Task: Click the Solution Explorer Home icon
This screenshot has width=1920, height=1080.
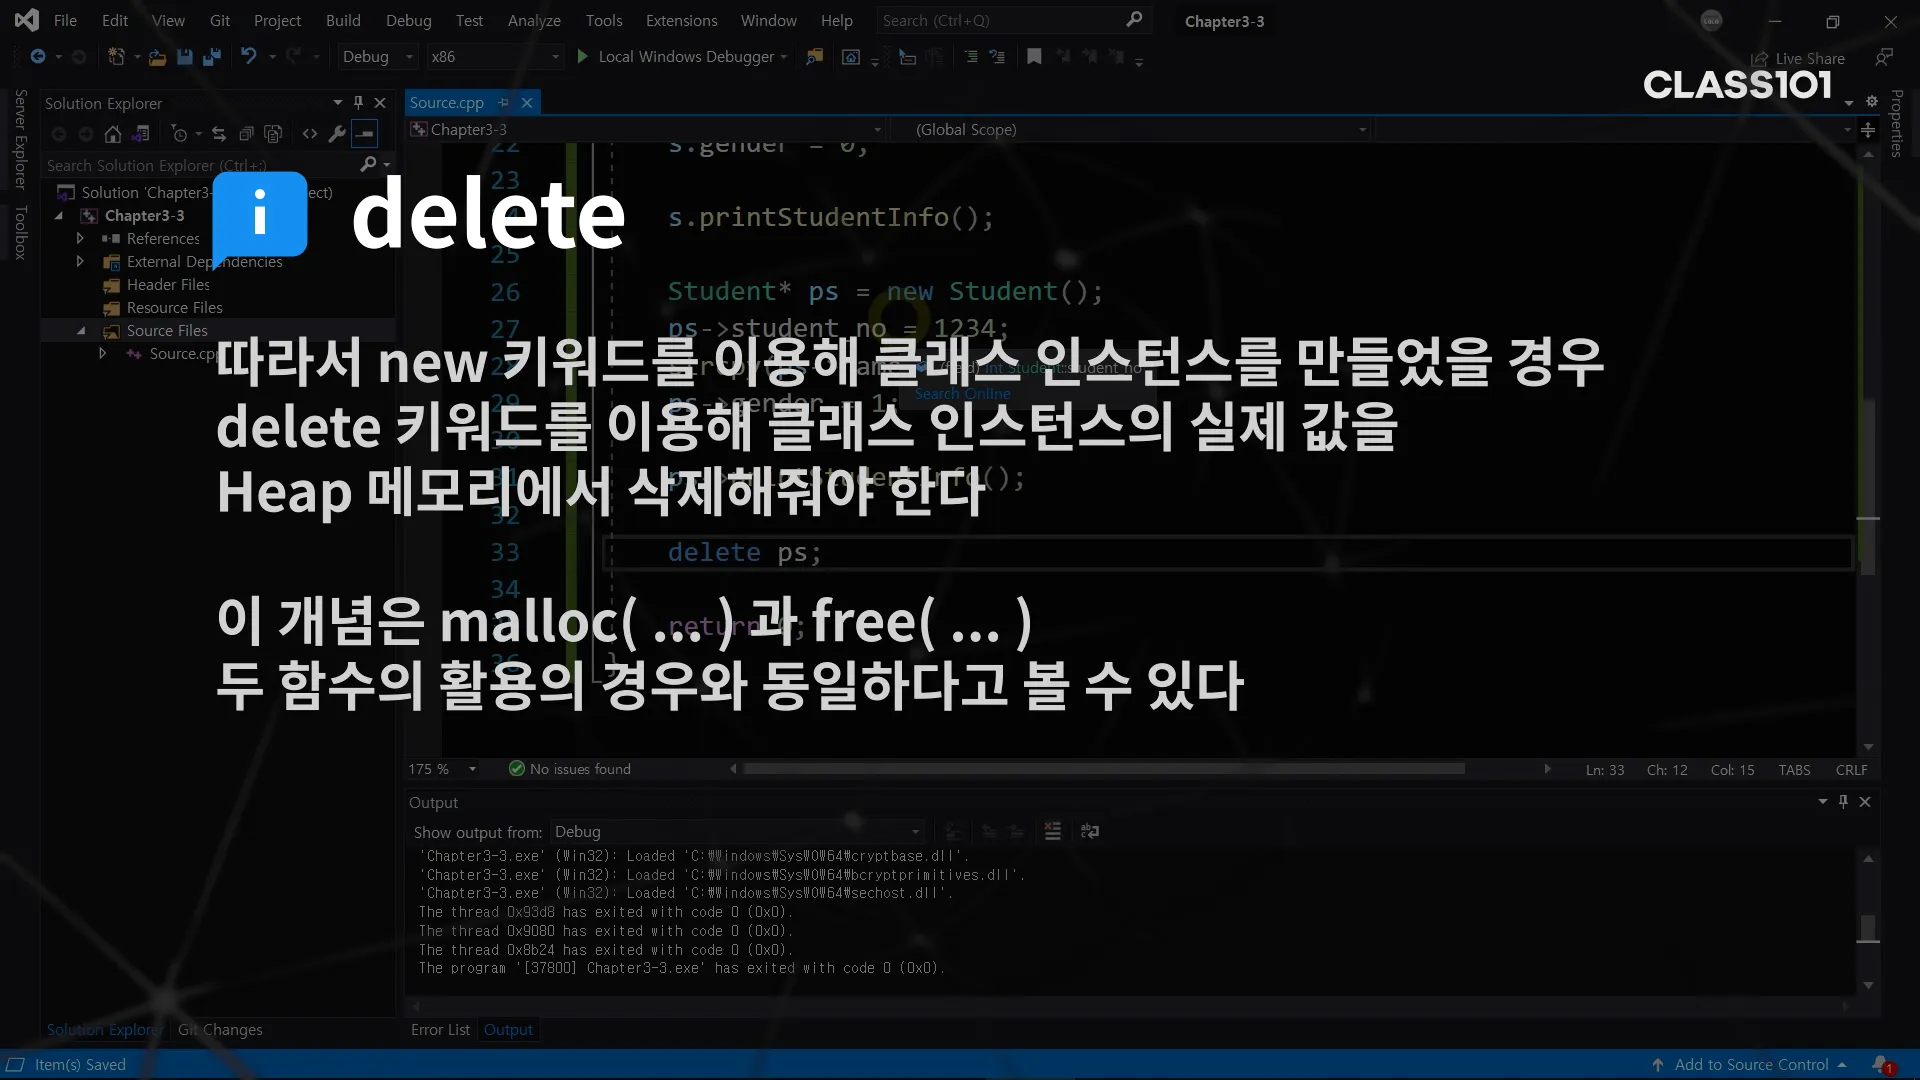Action: [113, 134]
